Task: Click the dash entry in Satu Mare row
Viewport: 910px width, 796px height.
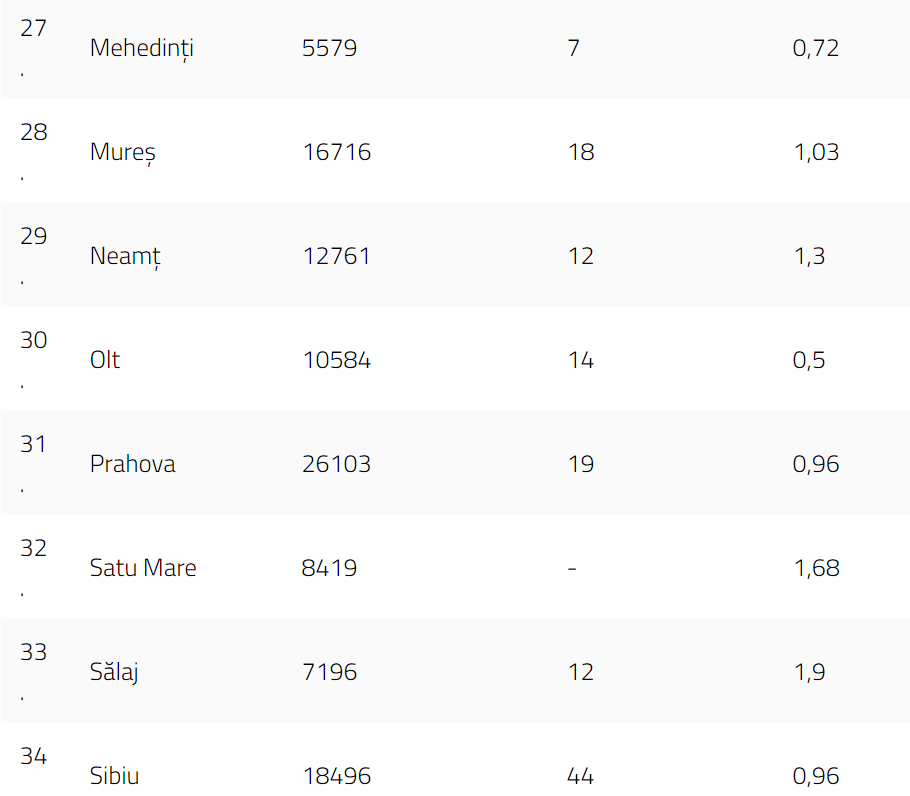Action: click(572, 568)
